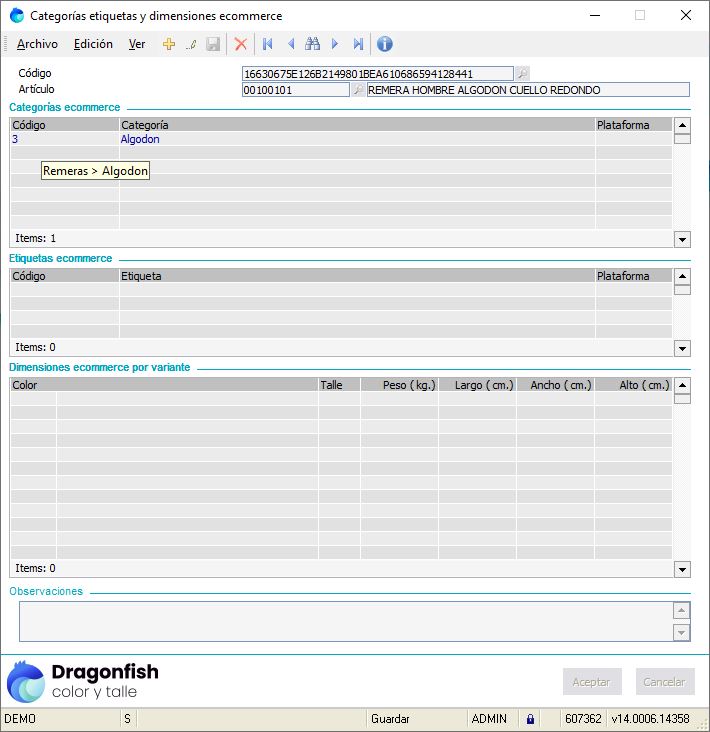Click 607362 value in status bar

click(x=583, y=719)
